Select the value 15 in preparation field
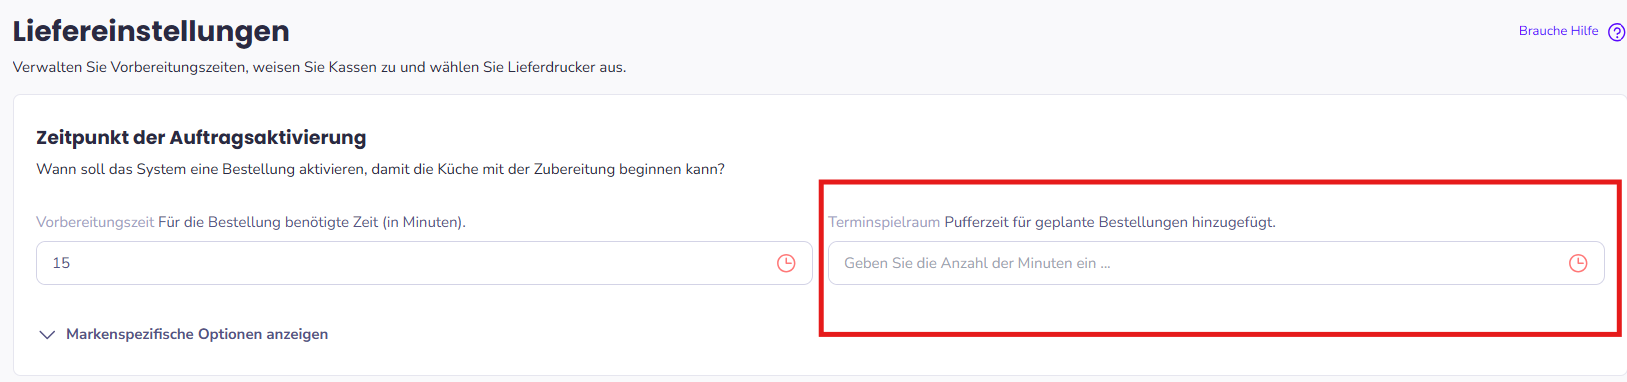Viewport: 1627px width, 382px height. [x=61, y=263]
